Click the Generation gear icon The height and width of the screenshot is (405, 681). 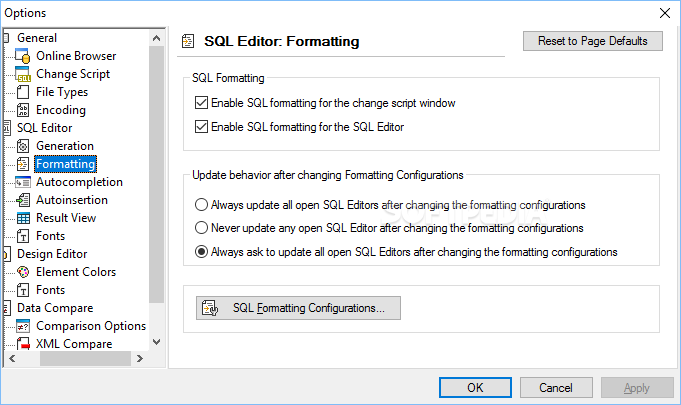23,146
